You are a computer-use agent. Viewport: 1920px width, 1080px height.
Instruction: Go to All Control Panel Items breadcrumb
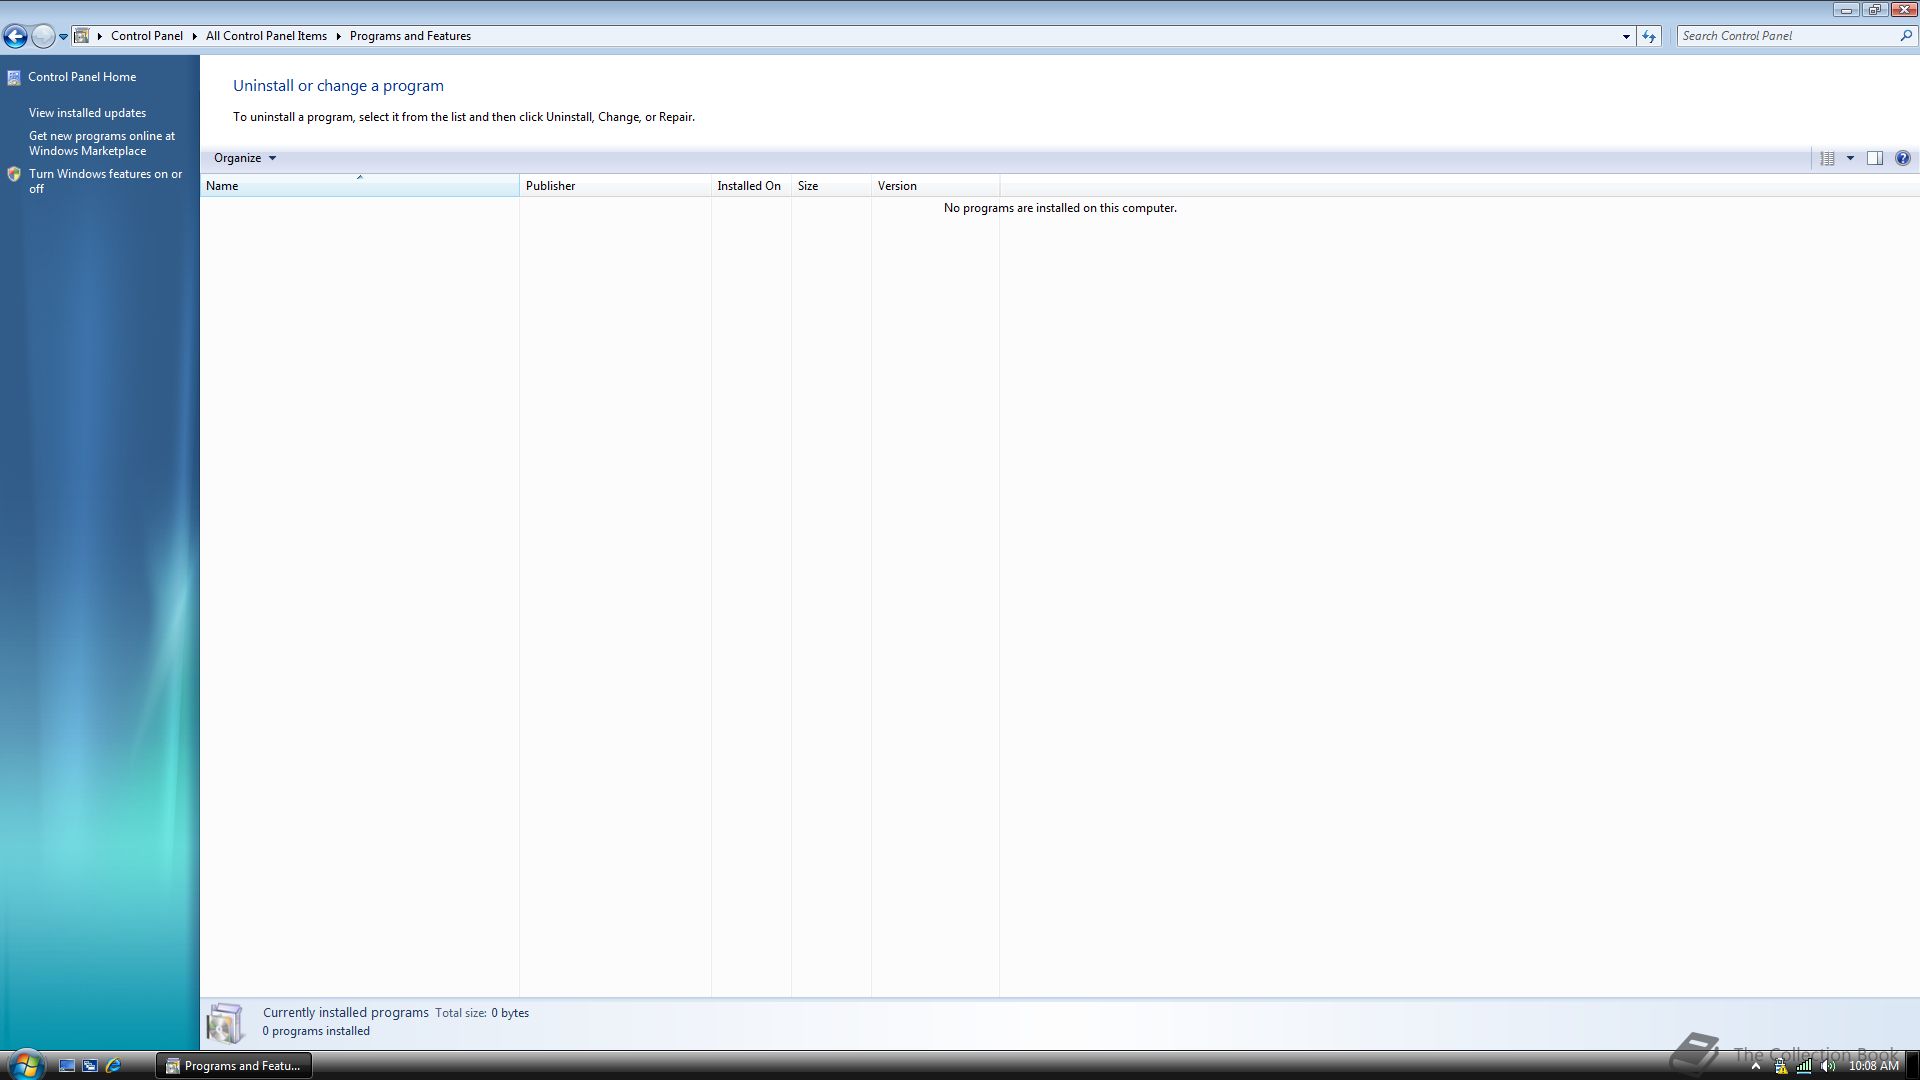pyautogui.click(x=266, y=36)
